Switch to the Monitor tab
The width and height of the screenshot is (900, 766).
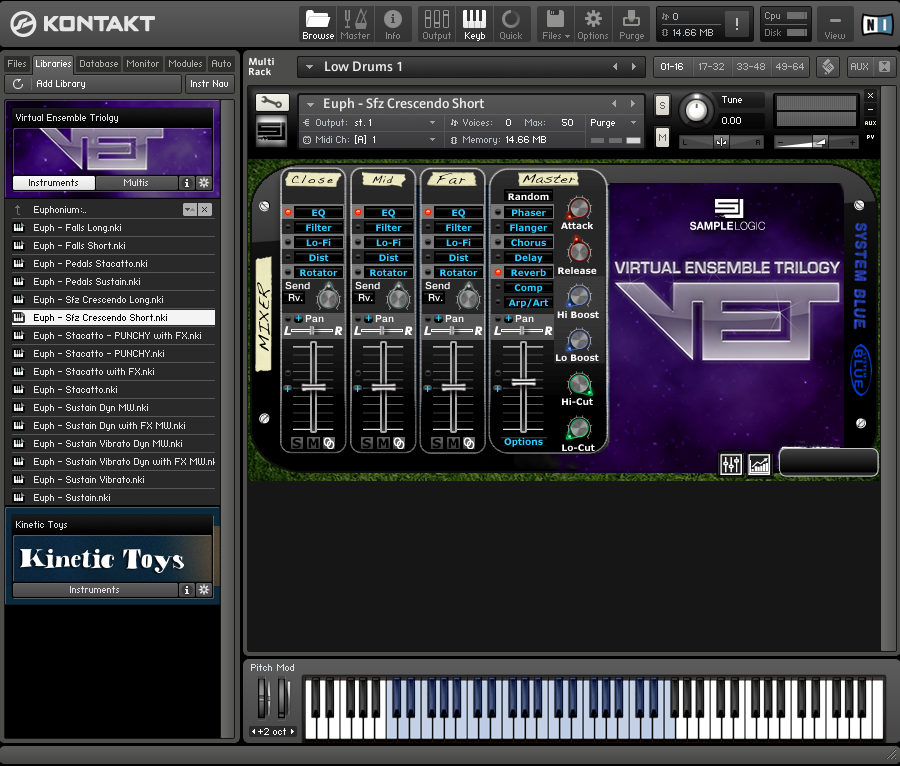pyautogui.click(x=142, y=64)
